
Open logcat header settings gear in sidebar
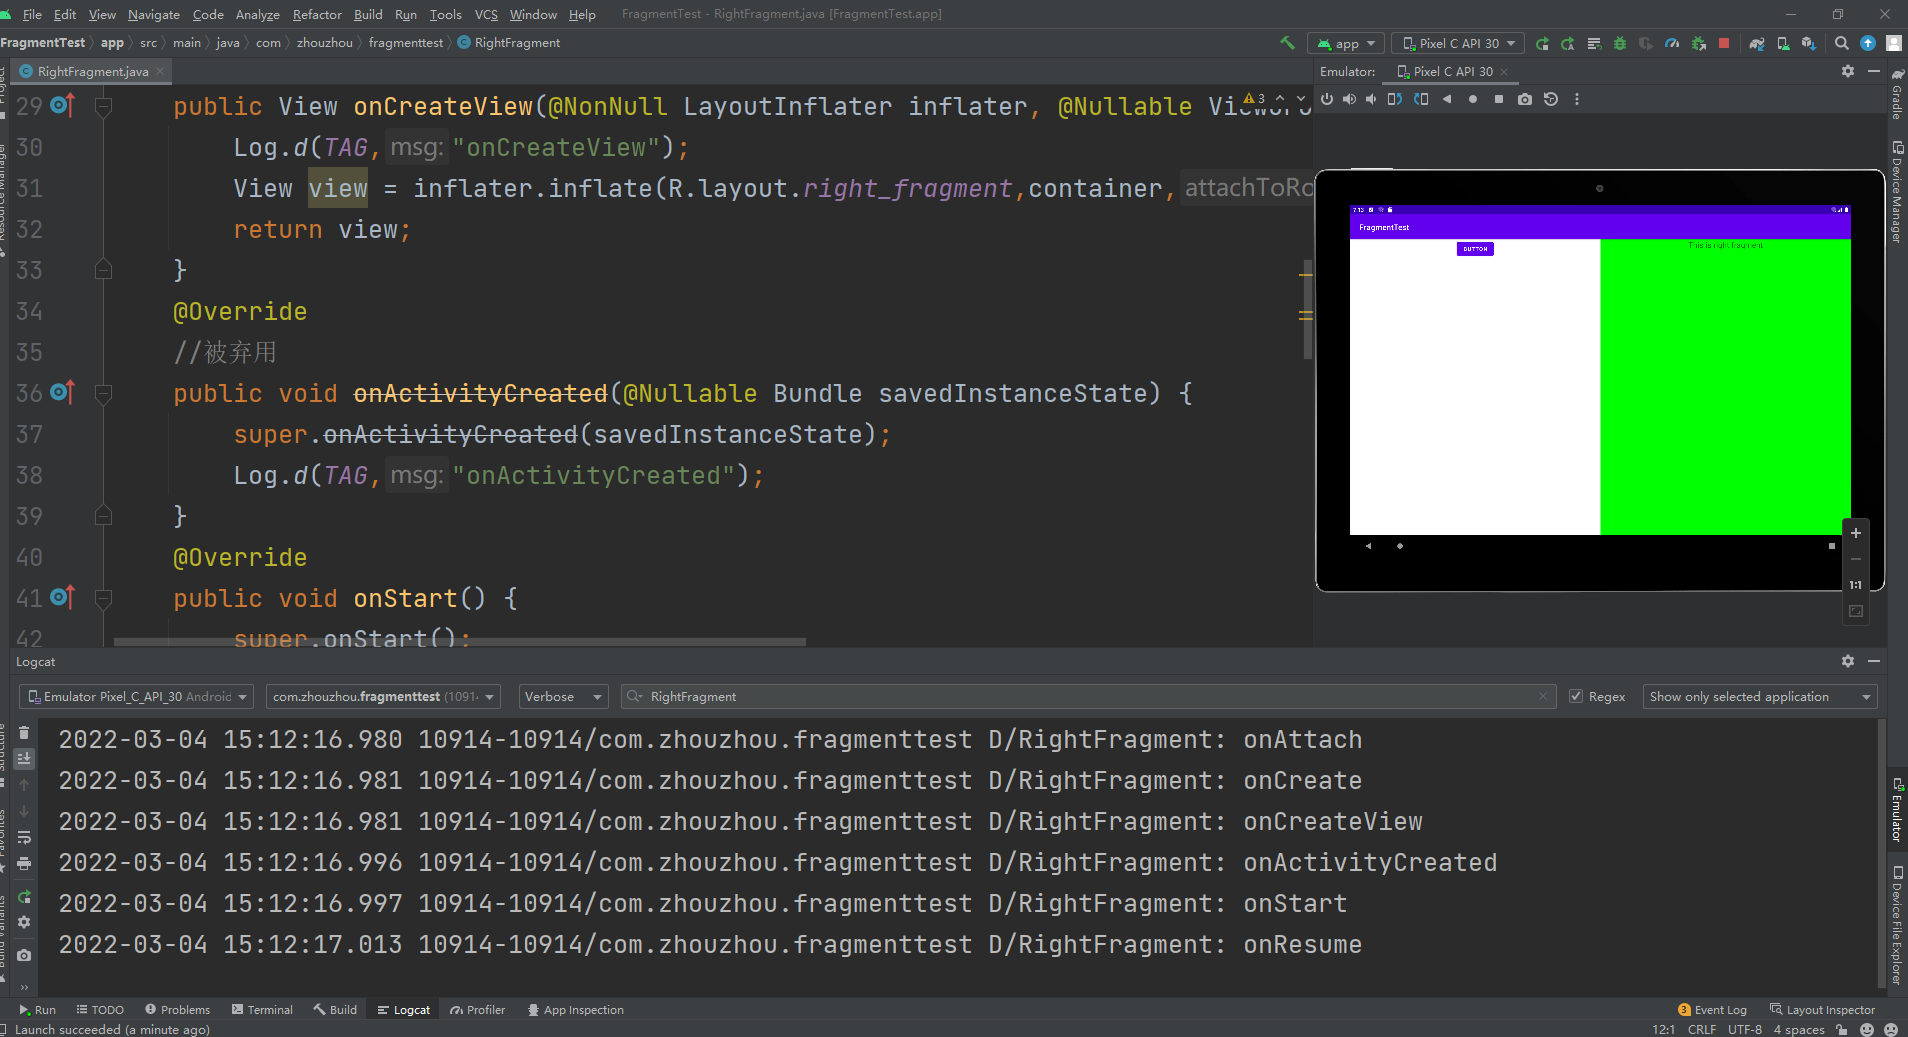[x=24, y=922]
